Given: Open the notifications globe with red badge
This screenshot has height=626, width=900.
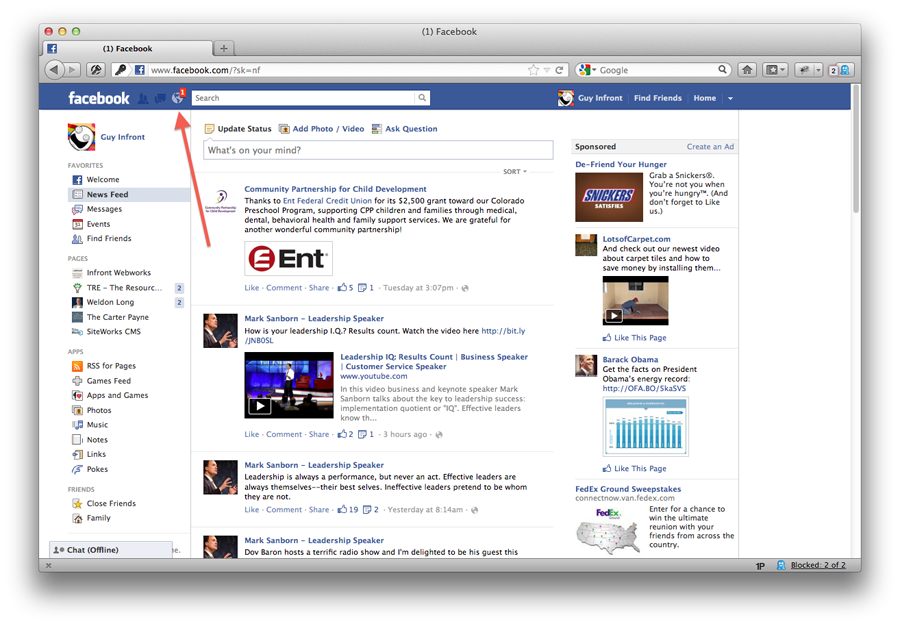Looking at the screenshot, I should (x=178, y=98).
